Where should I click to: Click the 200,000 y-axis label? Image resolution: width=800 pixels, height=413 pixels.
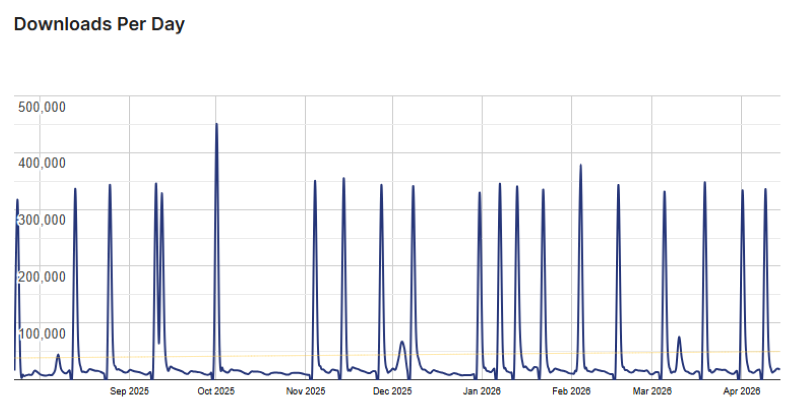[42, 276]
